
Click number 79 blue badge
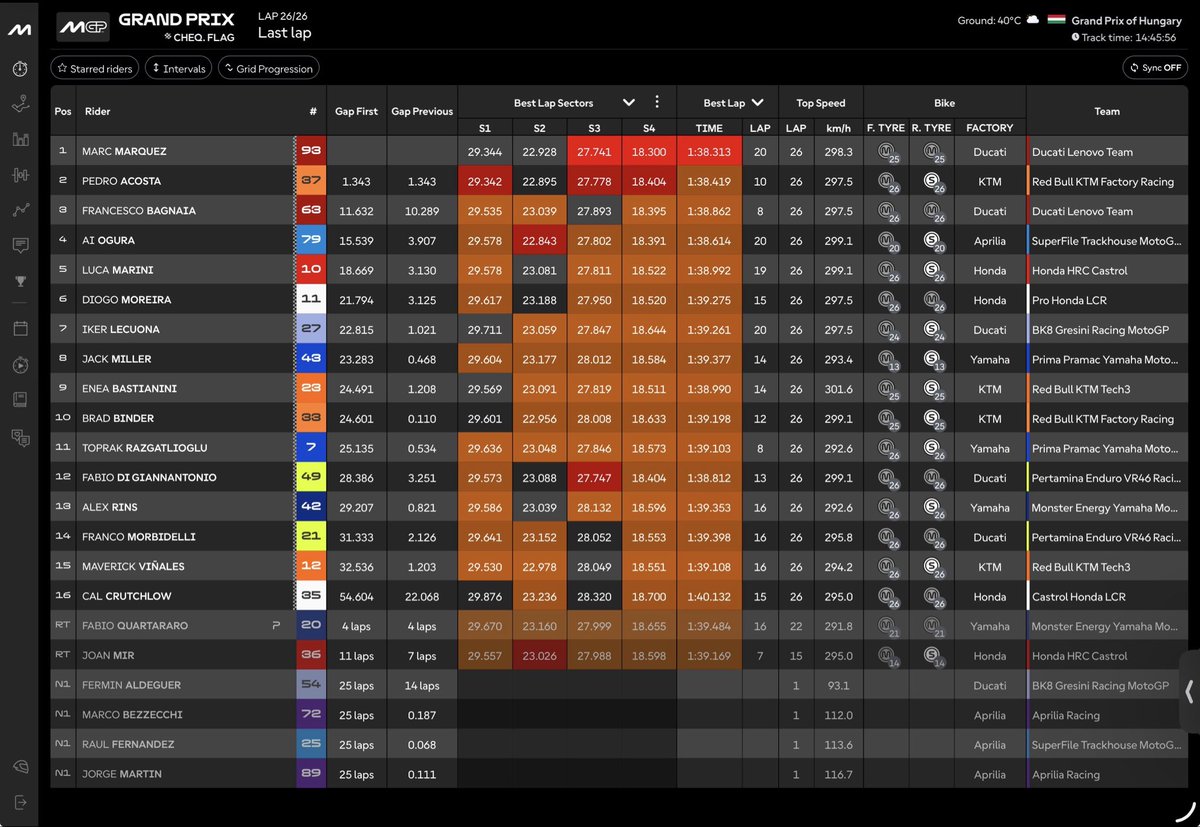[311, 241]
